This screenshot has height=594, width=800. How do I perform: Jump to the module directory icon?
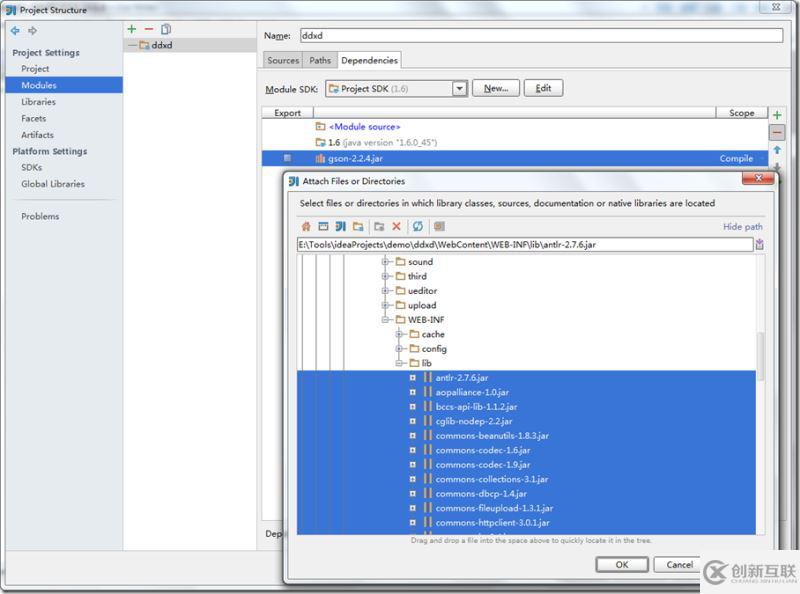(359, 227)
